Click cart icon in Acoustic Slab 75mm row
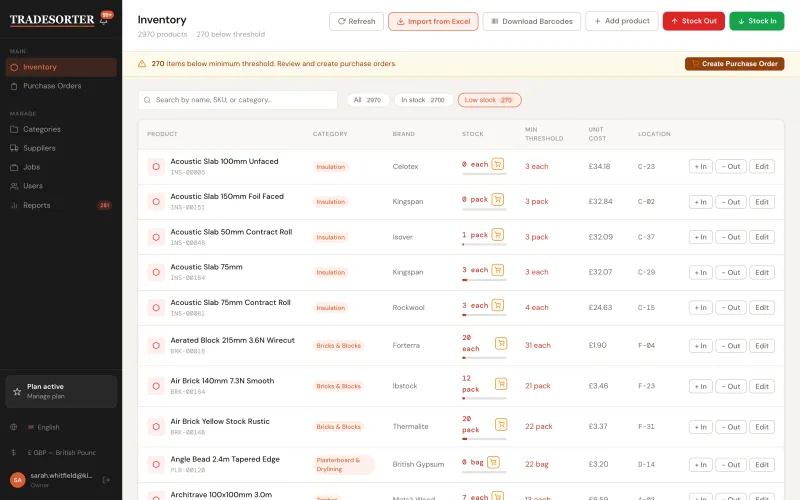 (x=497, y=269)
